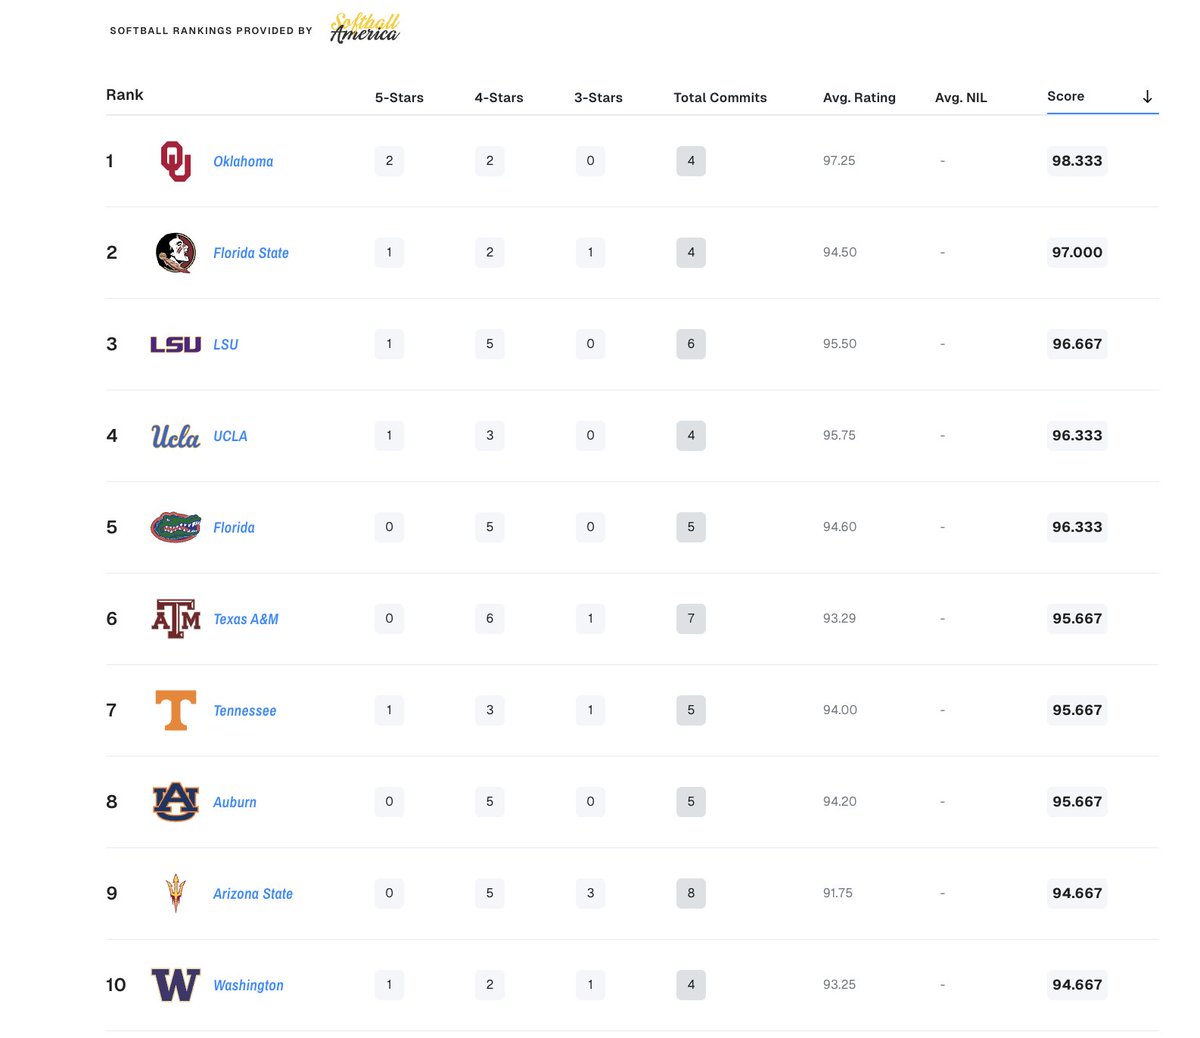Click Texas A&M total commits badge 7
The height and width of the screenshot is (1038, 1200).
click(x=691, y=619)
